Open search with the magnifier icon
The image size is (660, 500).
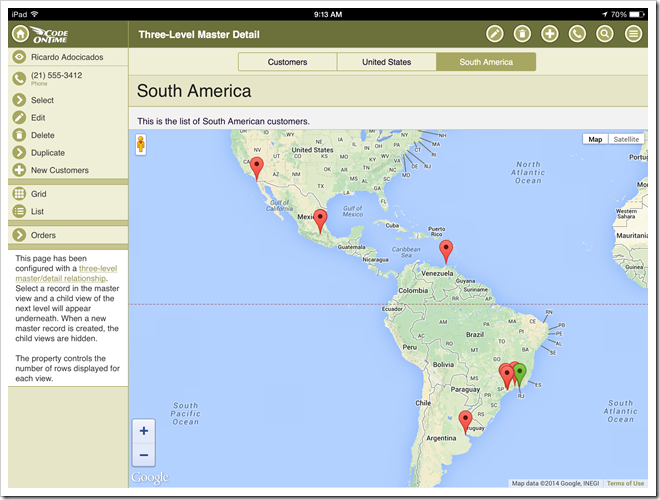pyautogui.click(x=605, y=34)
